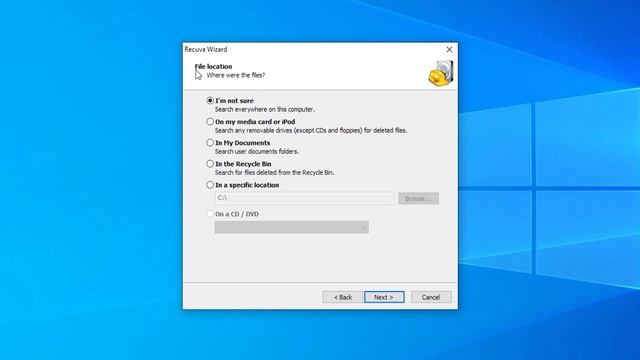Image resolution: width=640 pixels, height=360 pixels.
Task: Select the "I'm not sure" radio option
Action: [210, 100]
